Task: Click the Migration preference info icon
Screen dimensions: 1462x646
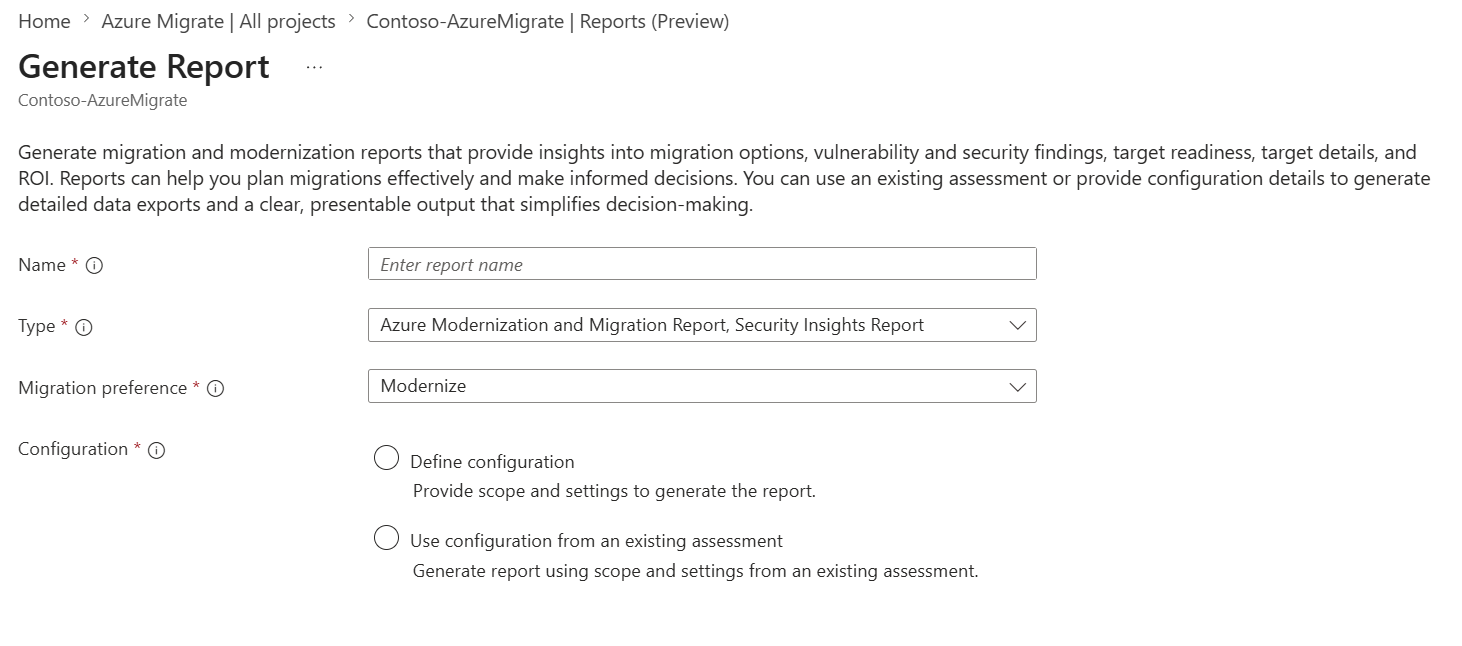Action: click(215, 389)
